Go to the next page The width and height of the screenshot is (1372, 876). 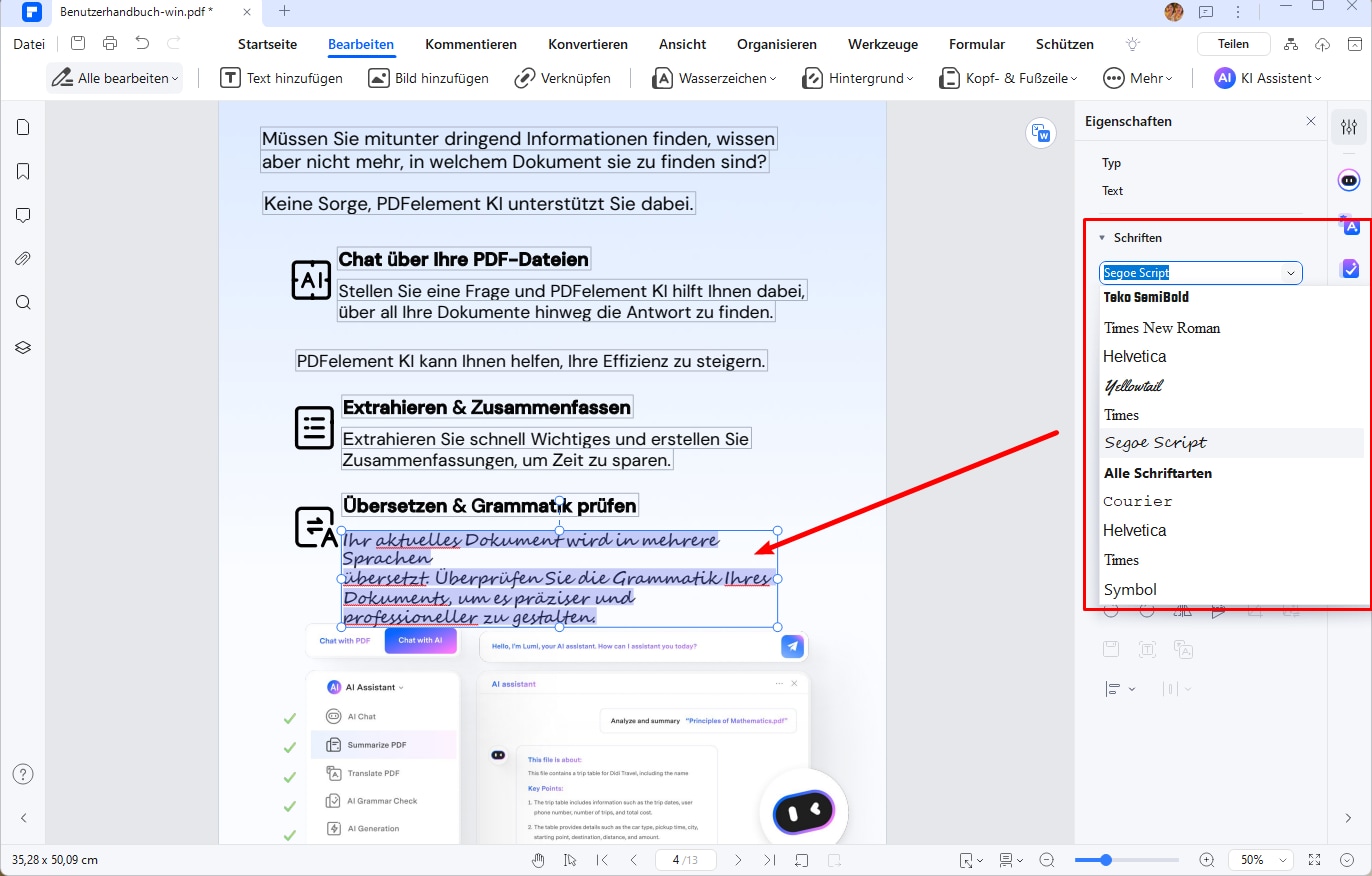tap(738, 860)
